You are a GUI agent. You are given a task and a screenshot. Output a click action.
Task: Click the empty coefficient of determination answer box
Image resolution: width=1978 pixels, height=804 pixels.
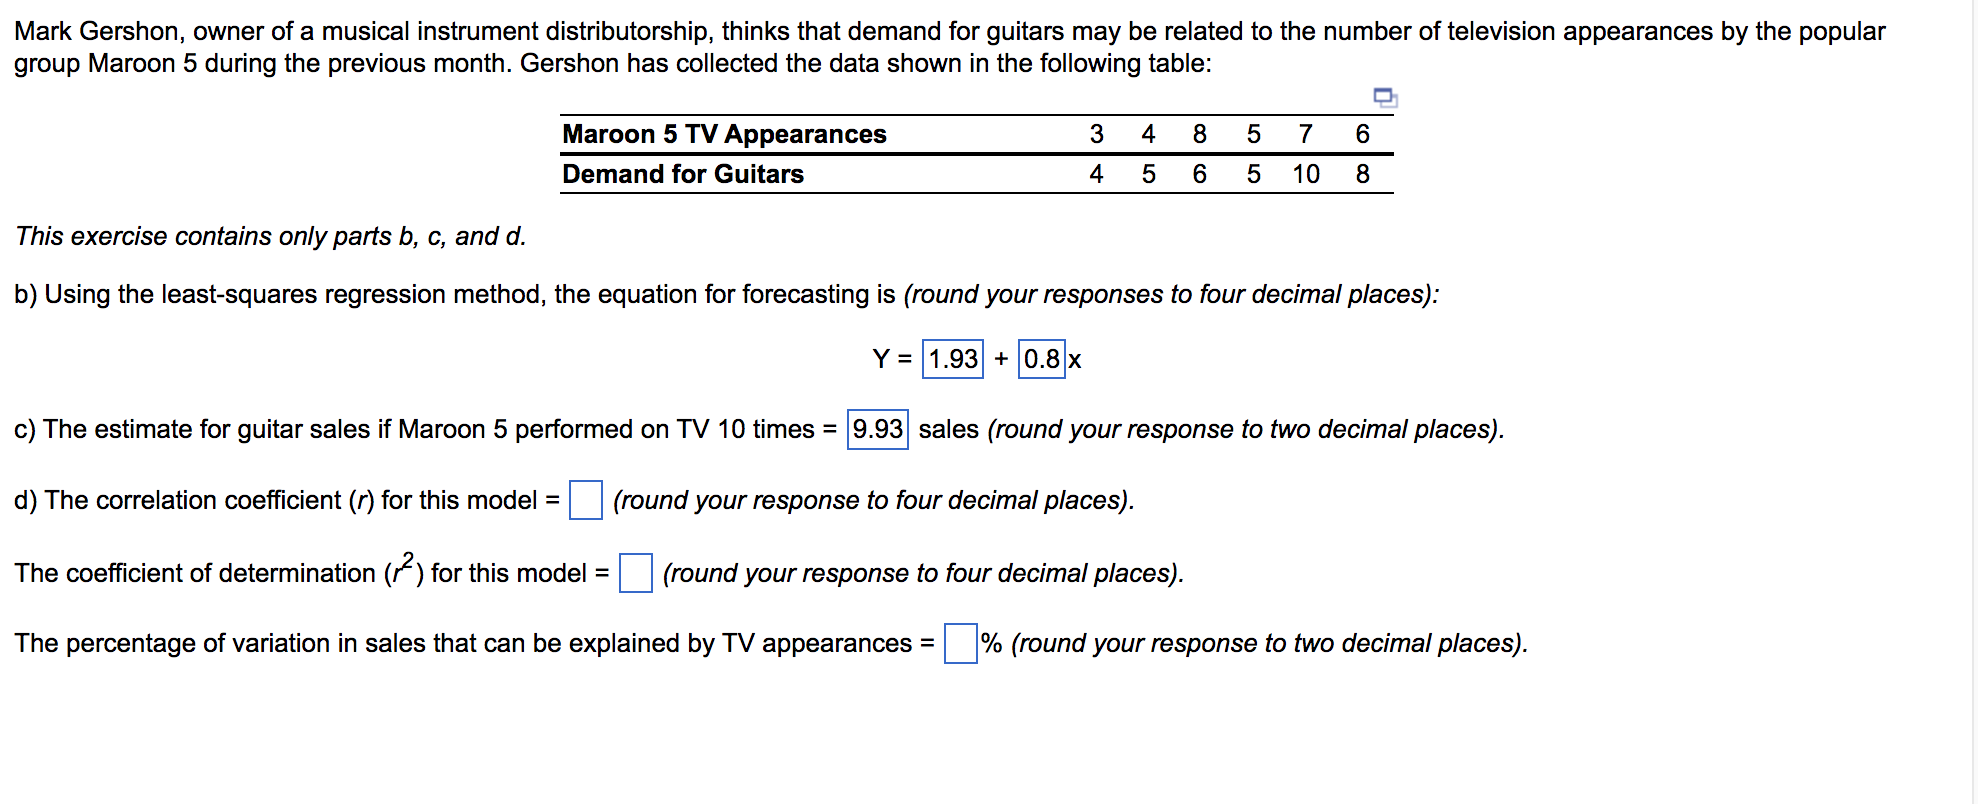(x=636, y=572)
